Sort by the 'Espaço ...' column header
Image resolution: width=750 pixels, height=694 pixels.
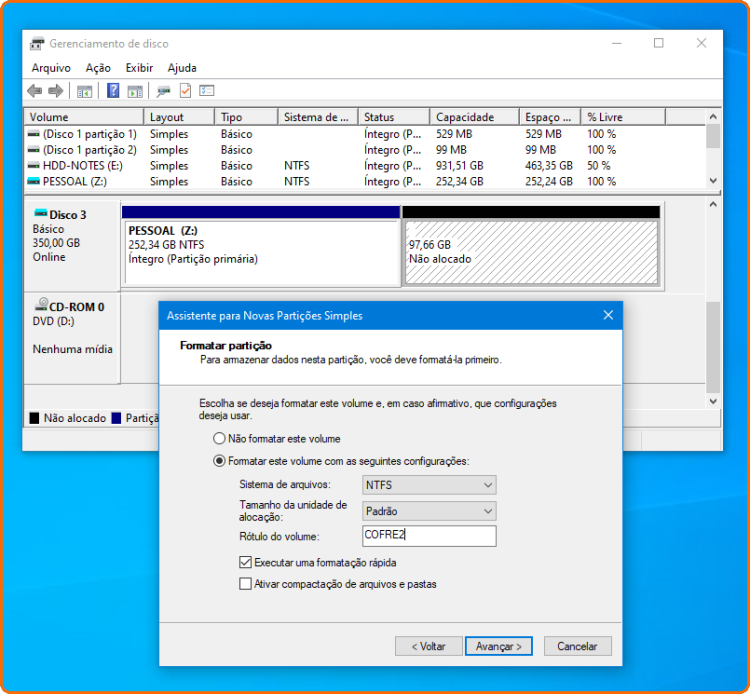point(550,117)
